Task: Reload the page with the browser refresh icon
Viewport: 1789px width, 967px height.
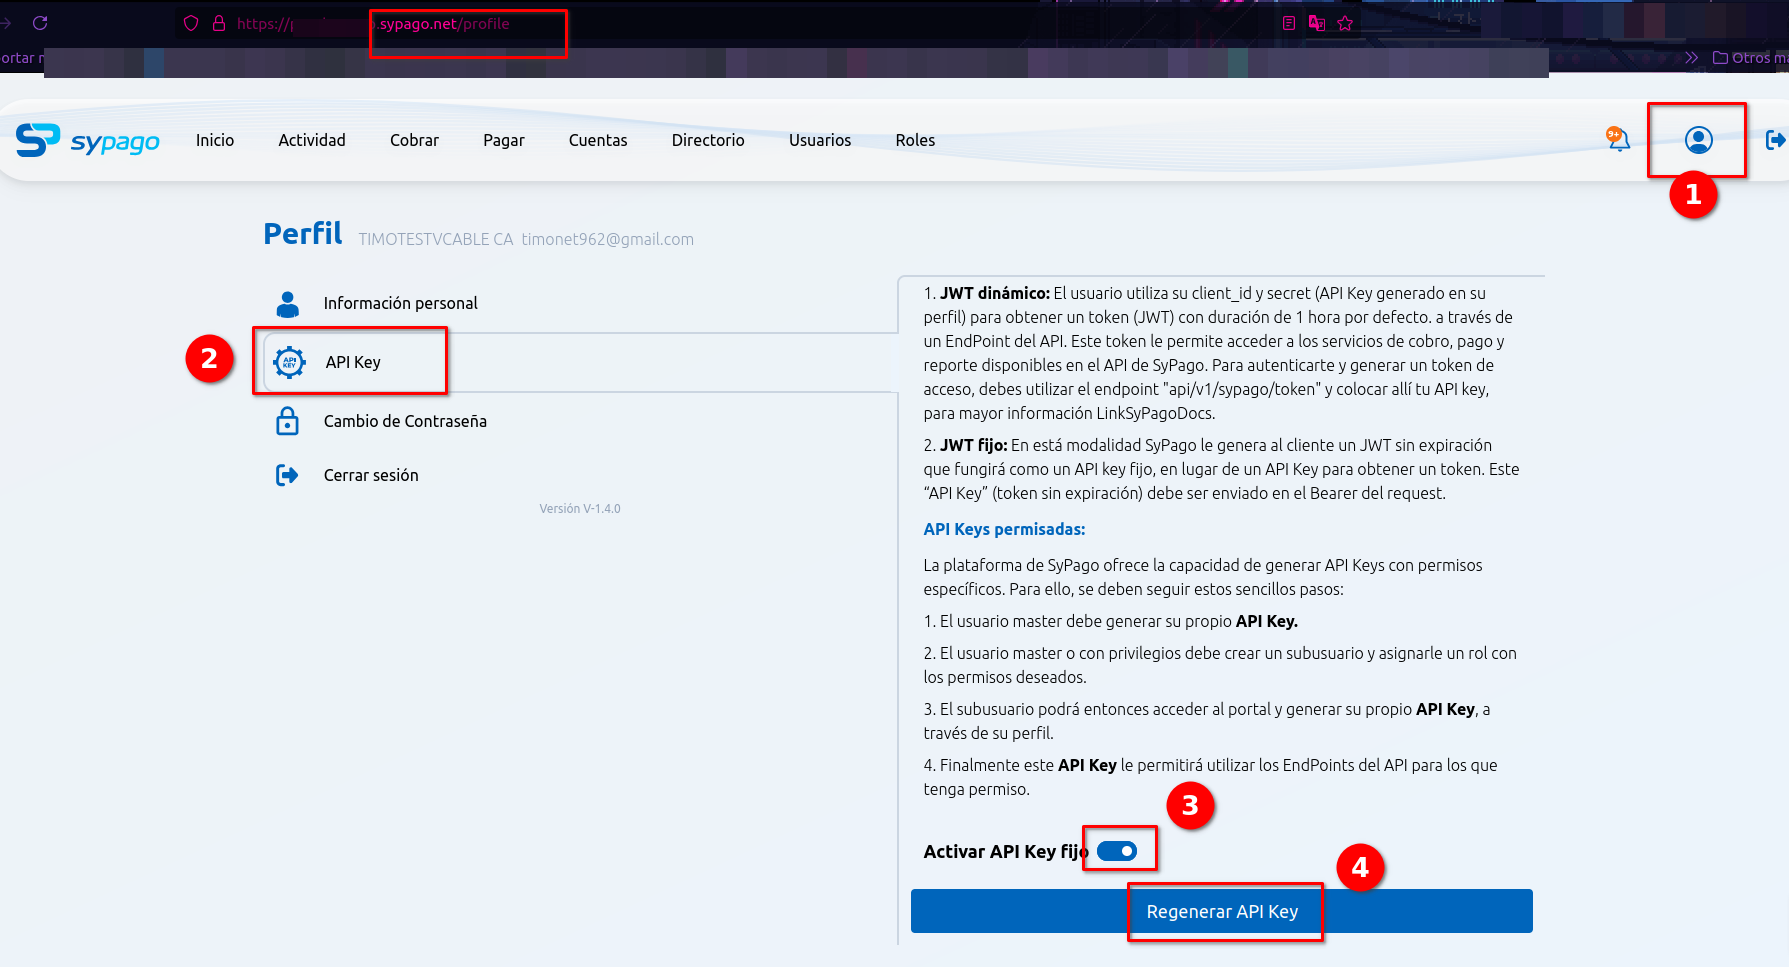Action: (x=40, y=23)
